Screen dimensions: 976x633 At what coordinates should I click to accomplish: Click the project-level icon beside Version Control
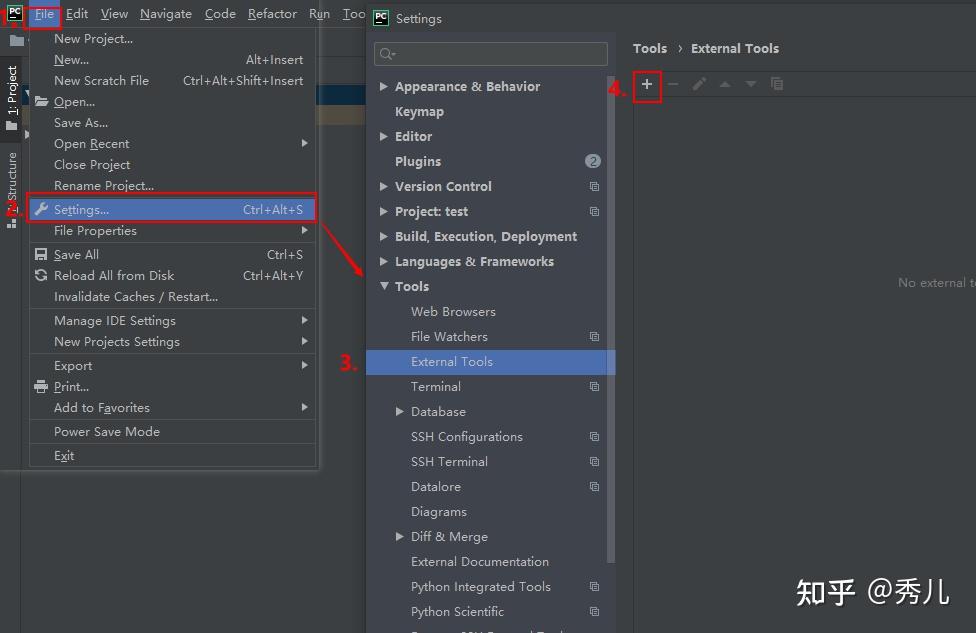[594, 187]
